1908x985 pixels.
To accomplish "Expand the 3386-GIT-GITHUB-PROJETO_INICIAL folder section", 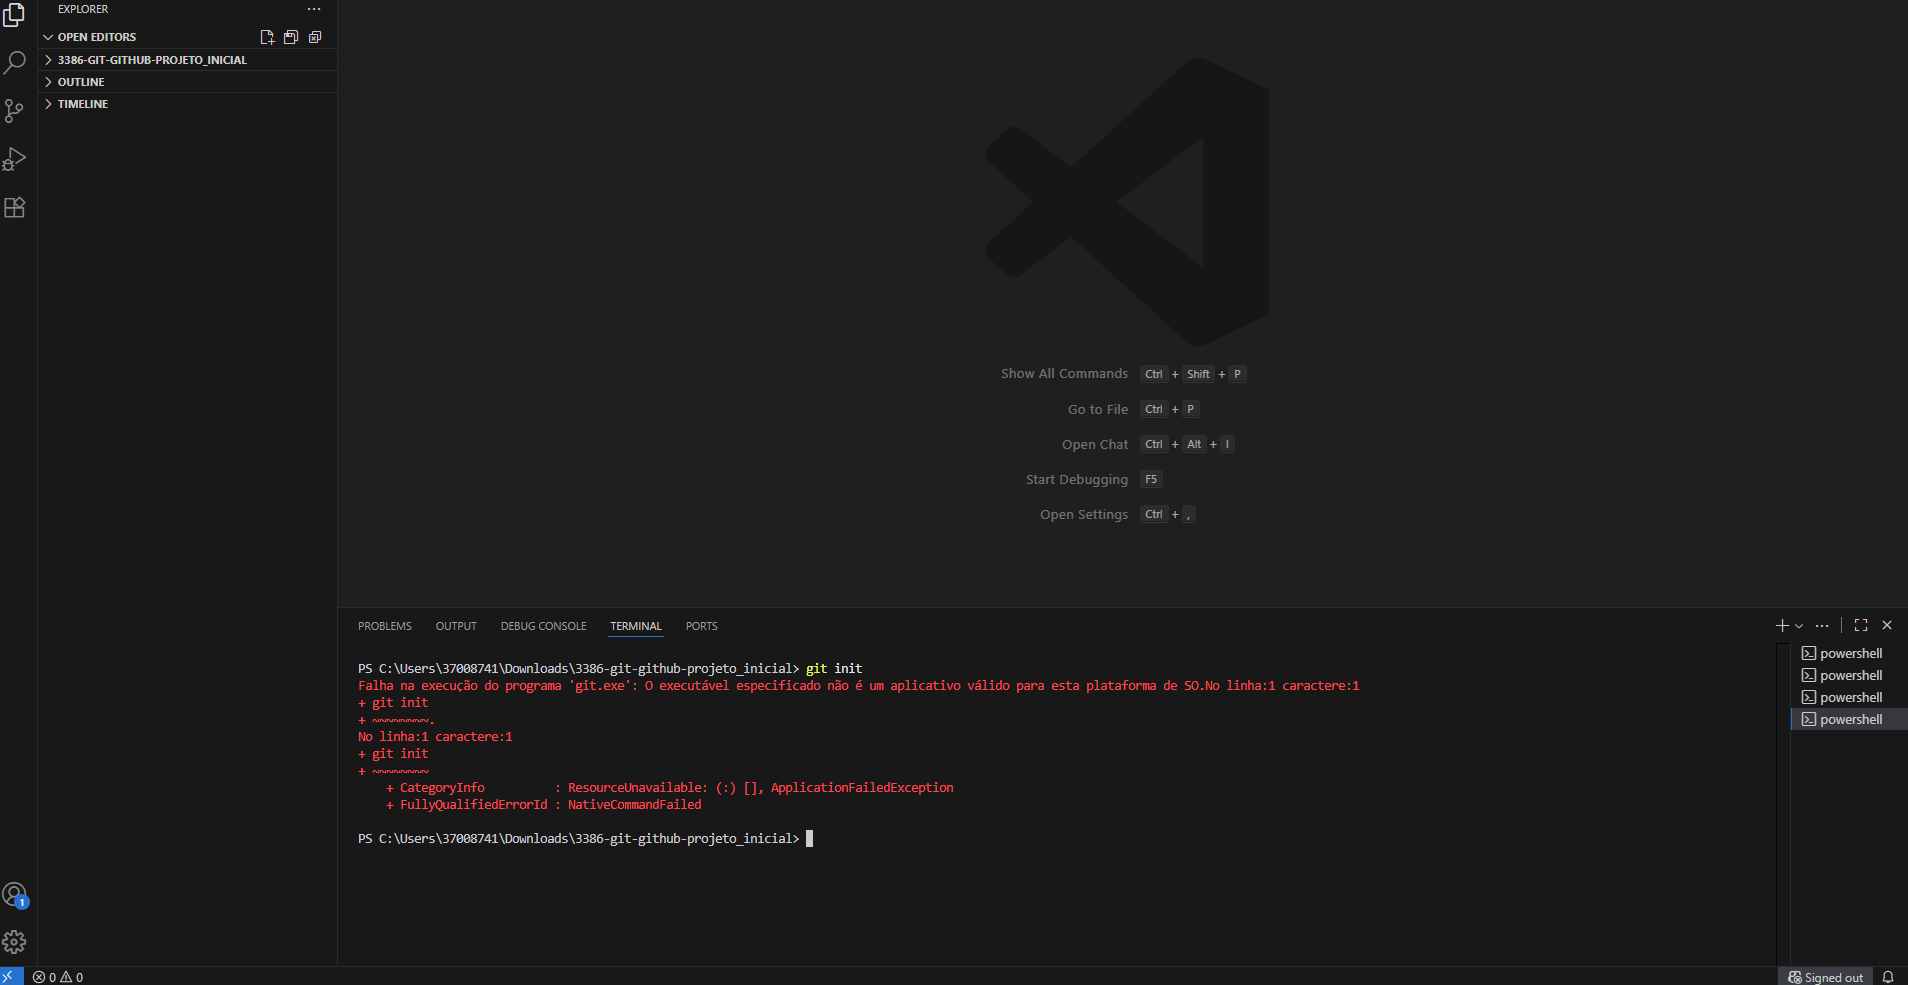I will tap(152, 60).
